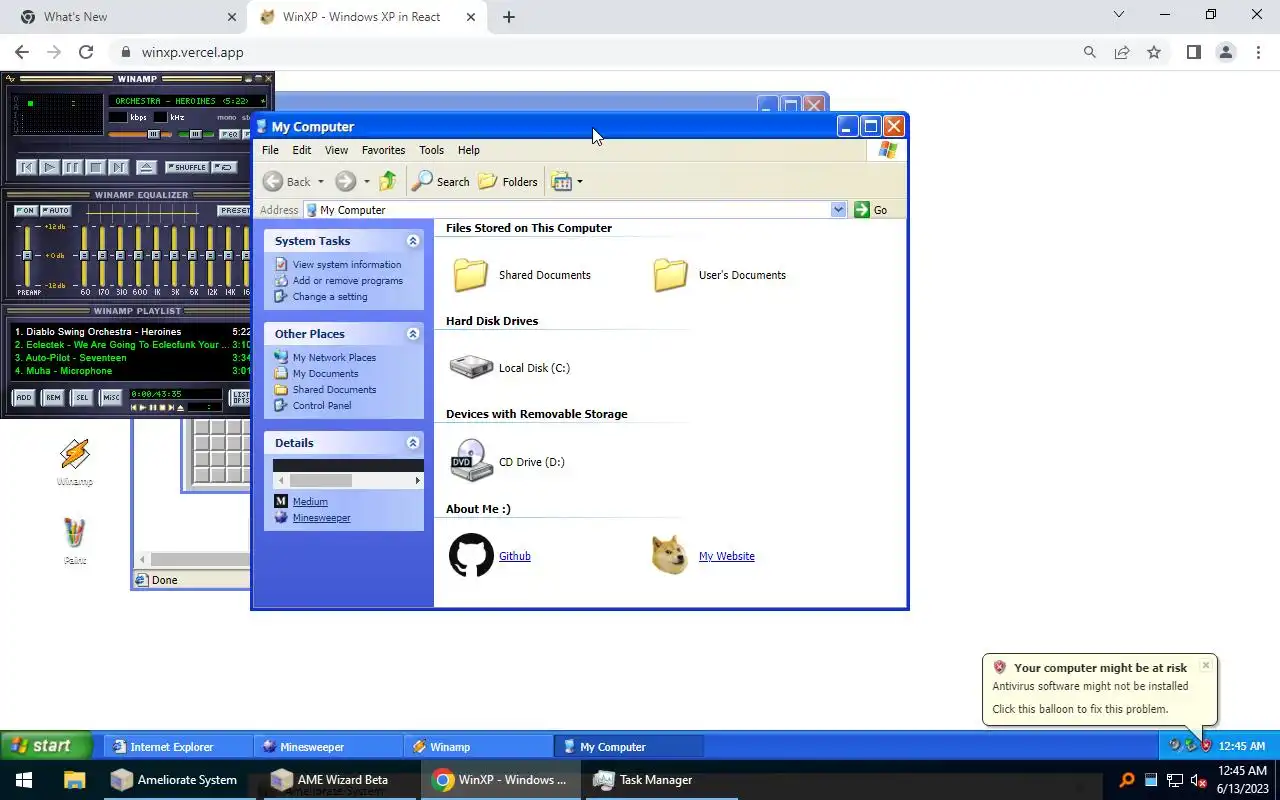Click Views toolbar icon
Screen dimensions: 1280x800
[562, 181]
